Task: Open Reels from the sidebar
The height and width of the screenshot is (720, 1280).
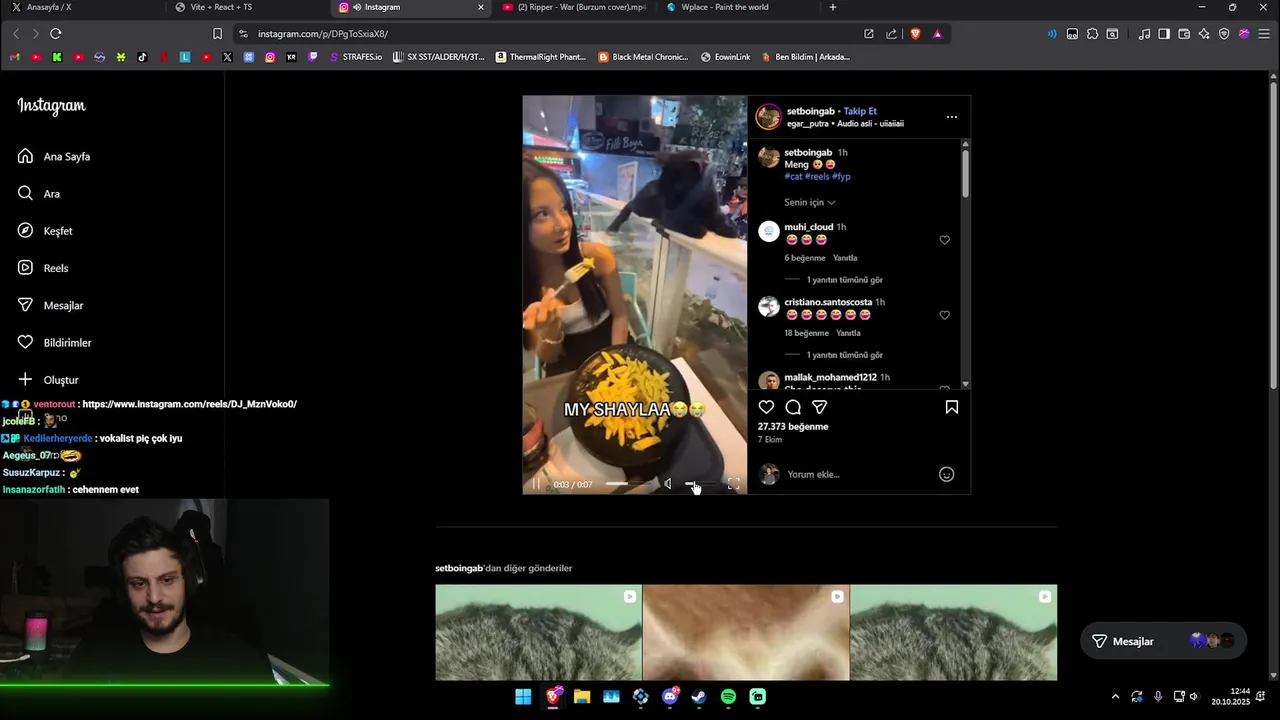Action: (x=43, y=268)
